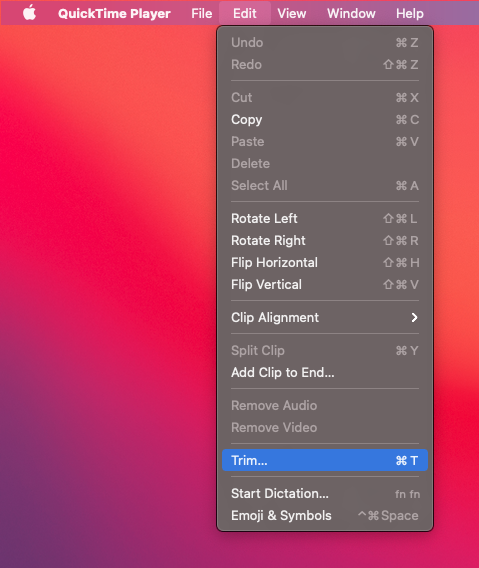Expand the Clip Alignment submenu
Image resolution: width=479 pixels, height=568 pixels.
point(325,317)
